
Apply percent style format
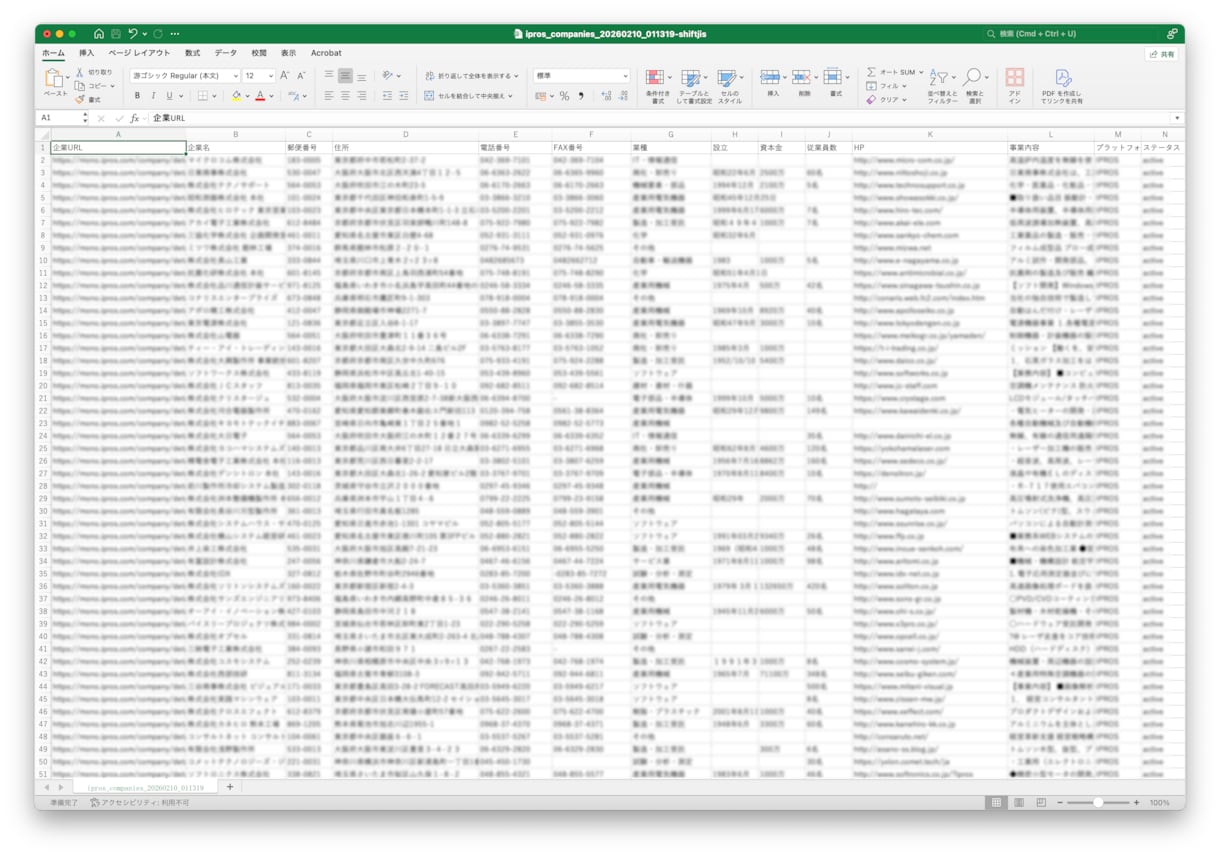pos(564,96)
